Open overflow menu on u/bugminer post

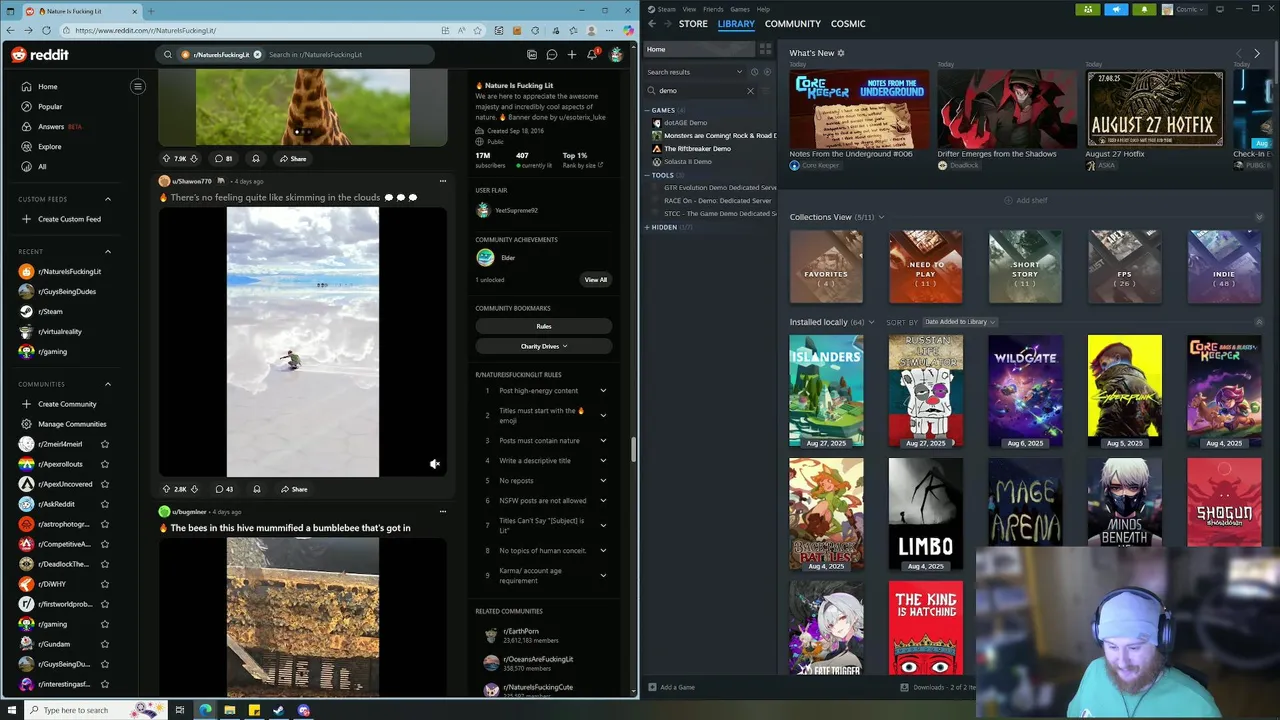pos(442,512)
